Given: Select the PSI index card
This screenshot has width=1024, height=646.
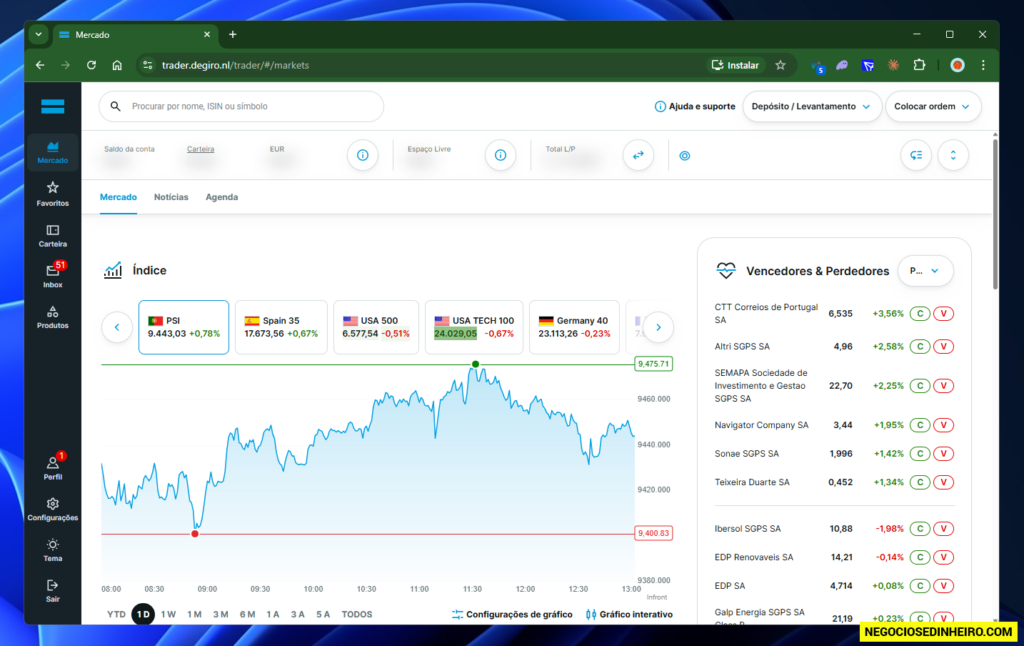Looking at the screenshot, I should click(184, 327).
